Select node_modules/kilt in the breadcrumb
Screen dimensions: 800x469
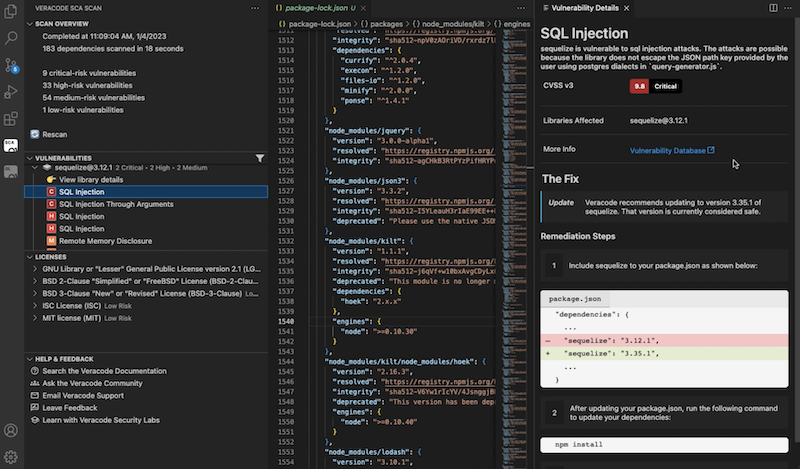453,24
